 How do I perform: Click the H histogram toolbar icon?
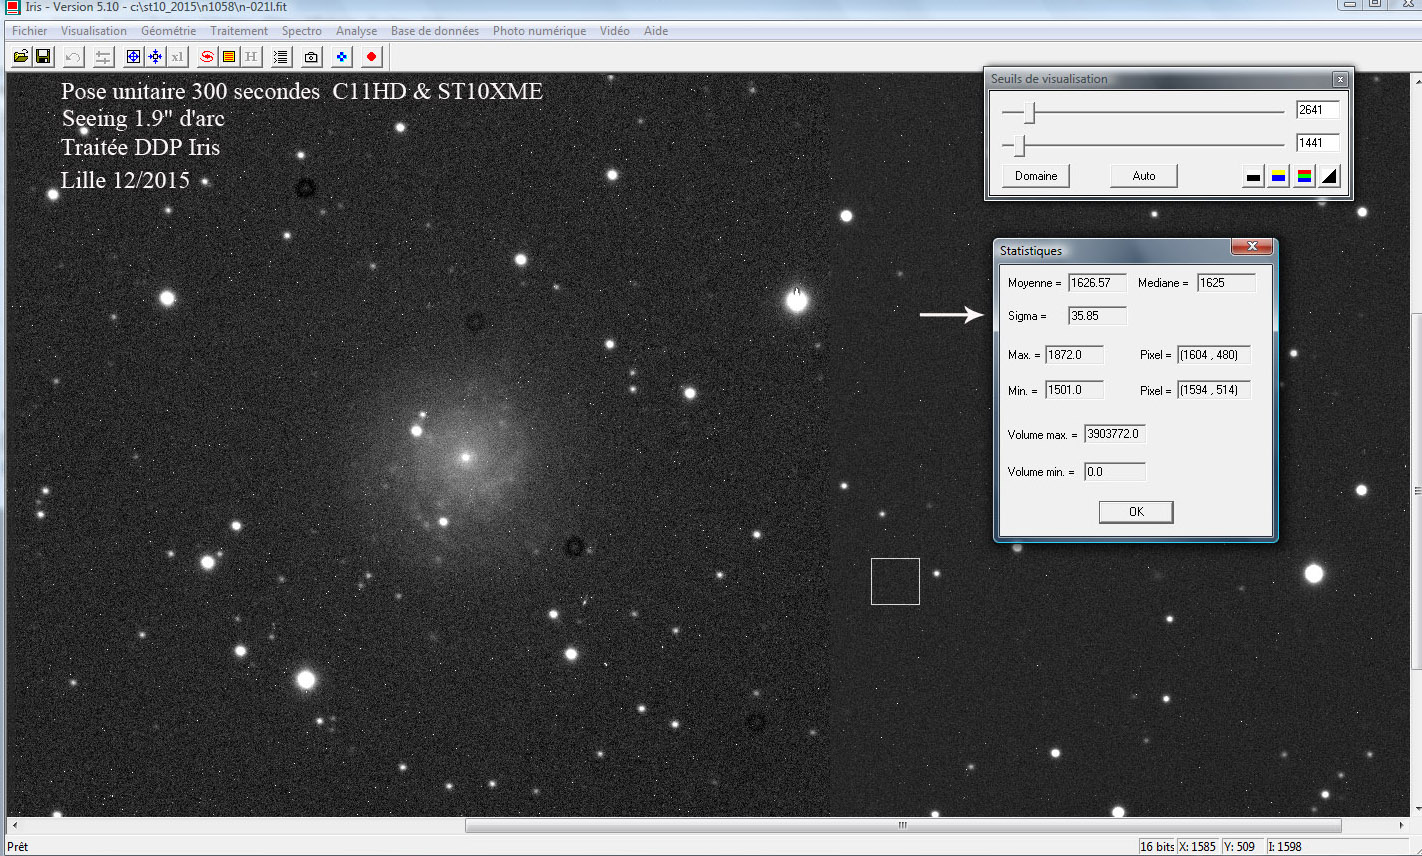coord(251,57)
